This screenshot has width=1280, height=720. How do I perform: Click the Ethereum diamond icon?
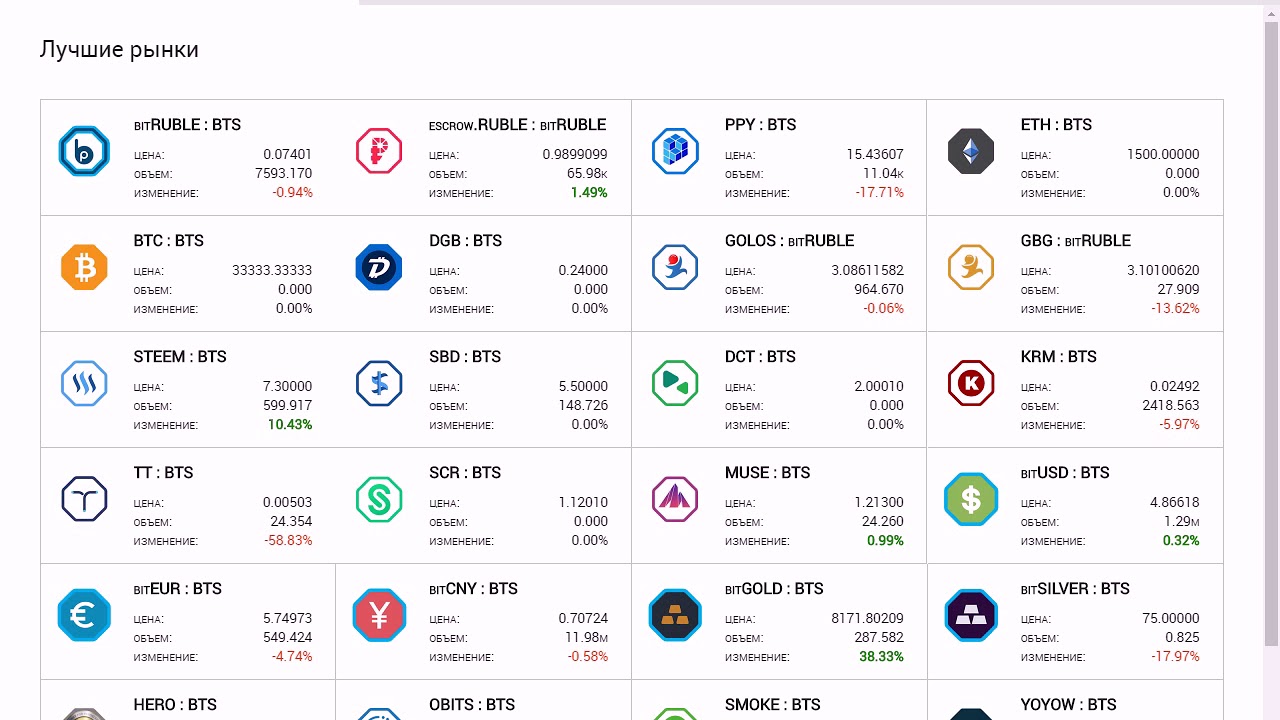pos(971,151)
